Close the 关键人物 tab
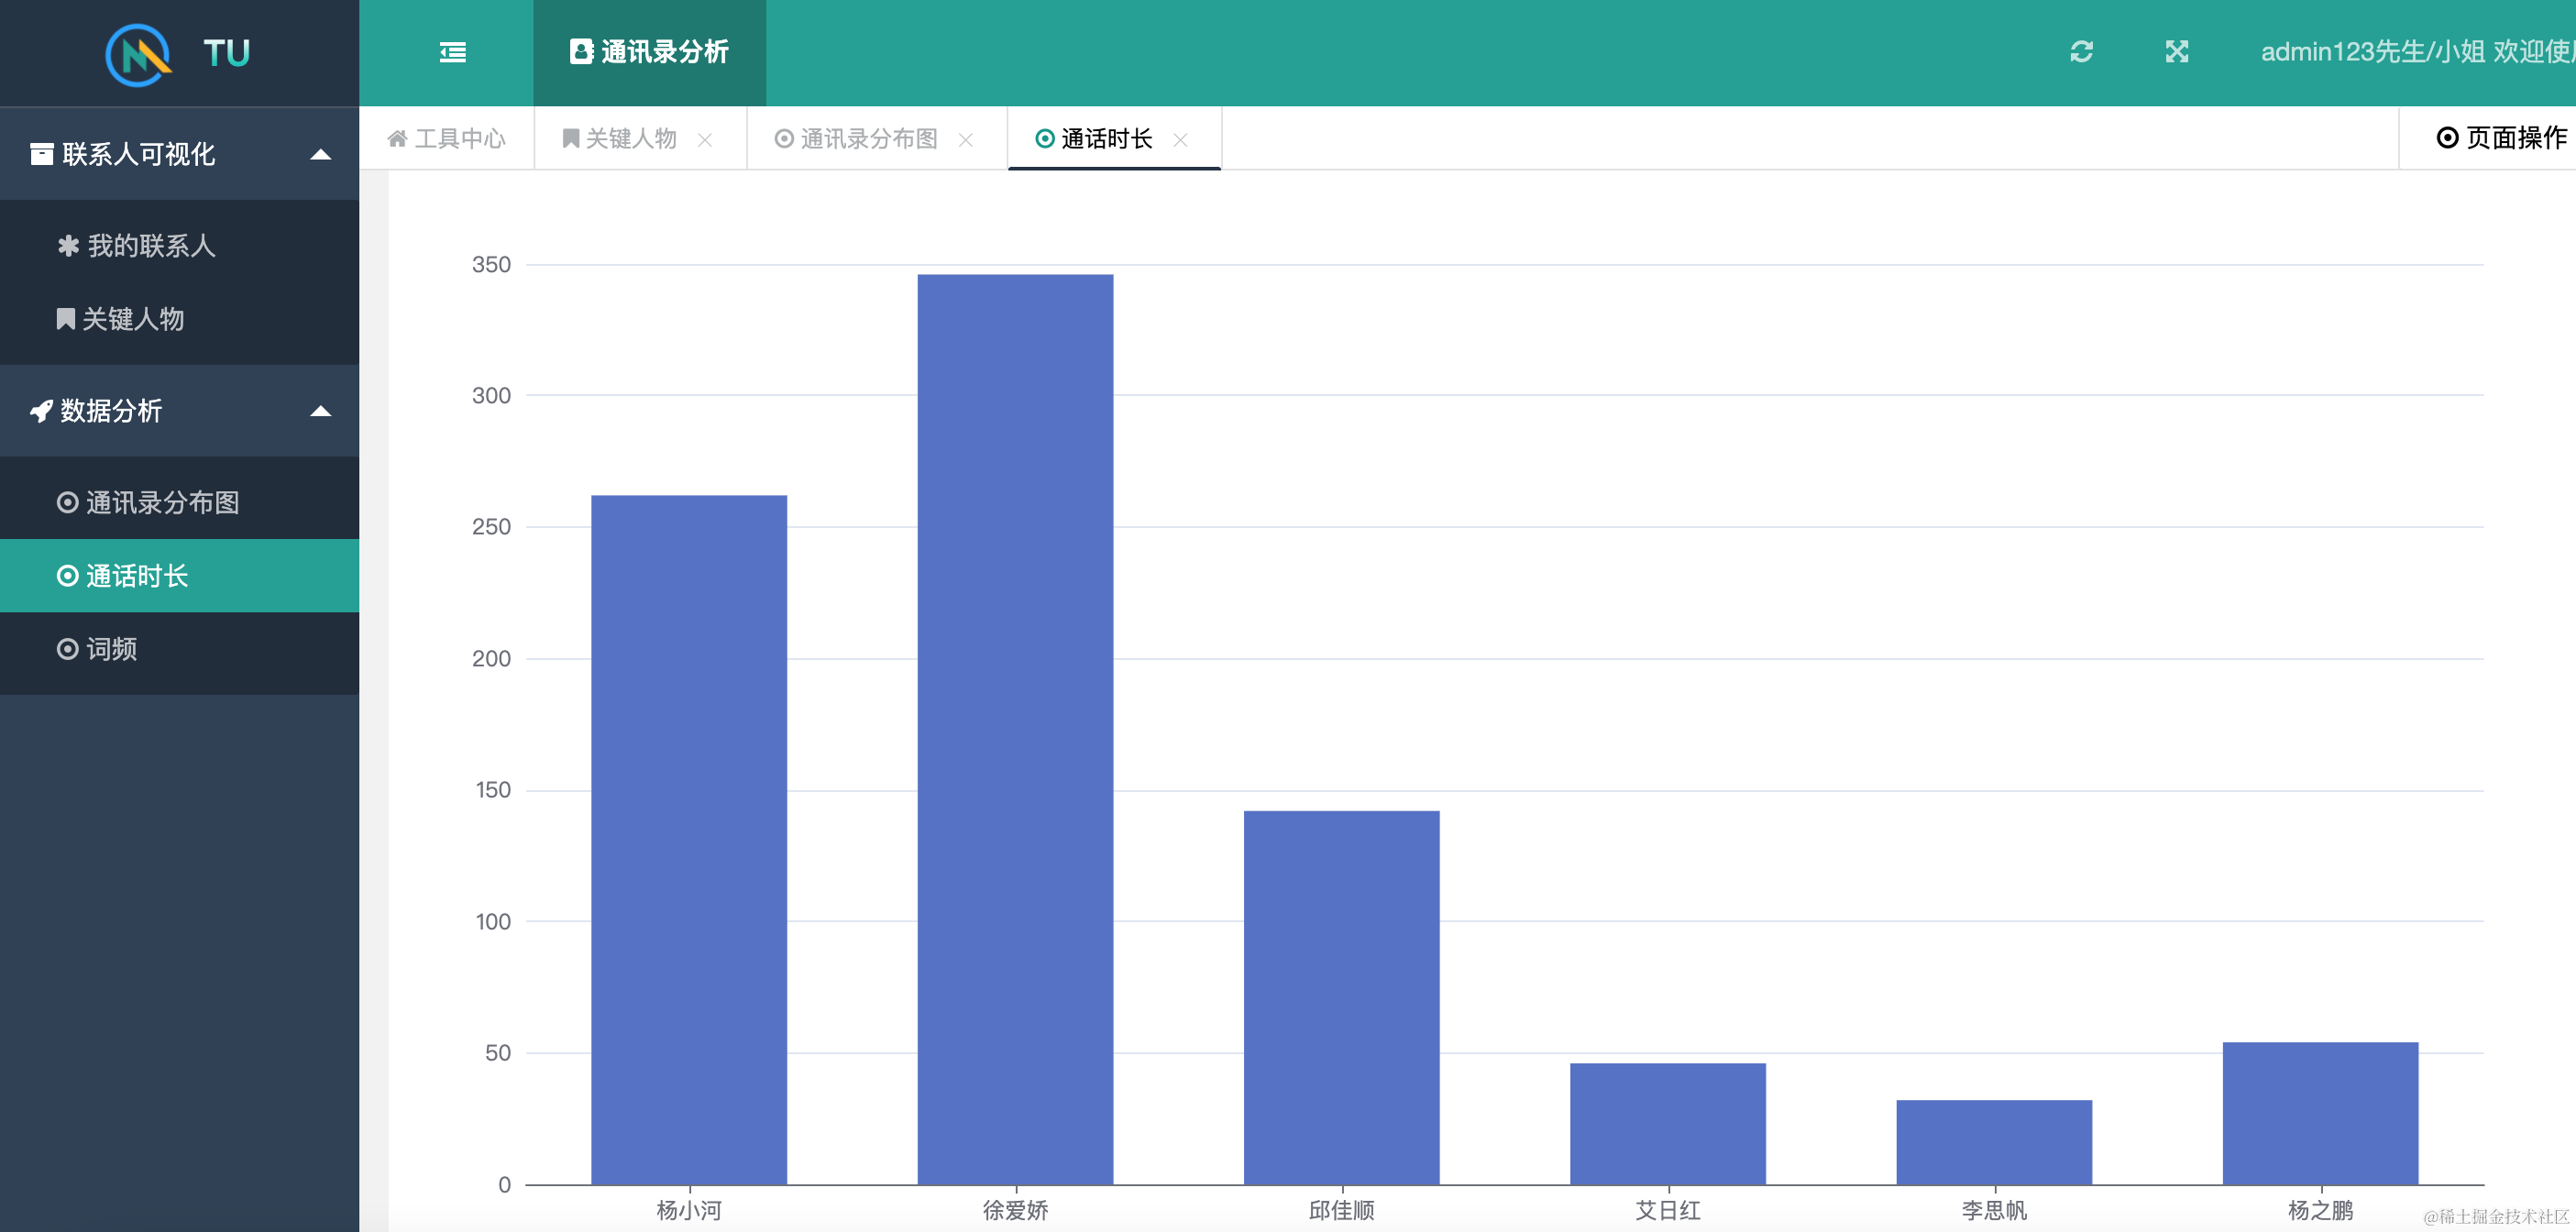 [x=705, y=140]
